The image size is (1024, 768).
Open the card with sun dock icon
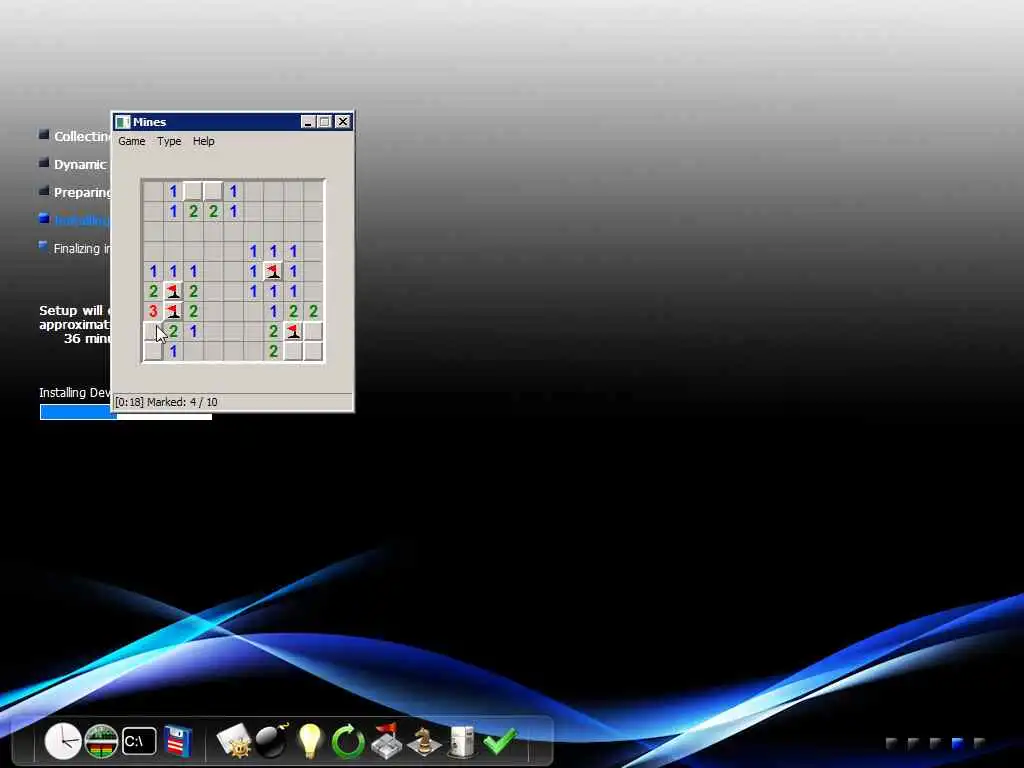[x=234, y=741]
